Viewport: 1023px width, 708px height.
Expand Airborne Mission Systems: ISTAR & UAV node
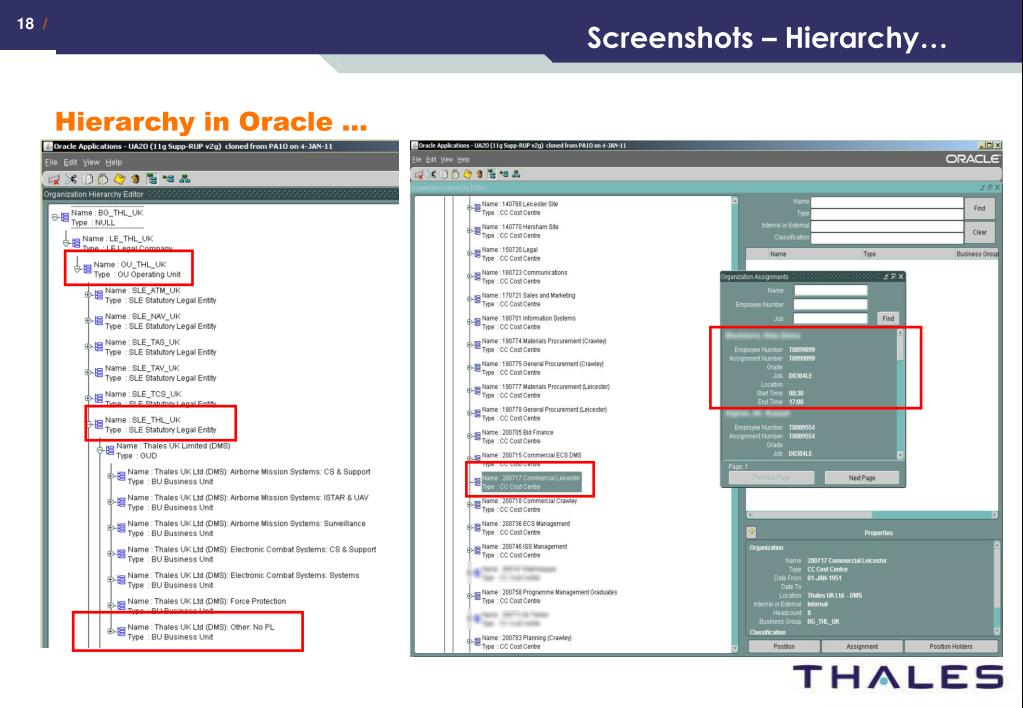pos(110,502)
